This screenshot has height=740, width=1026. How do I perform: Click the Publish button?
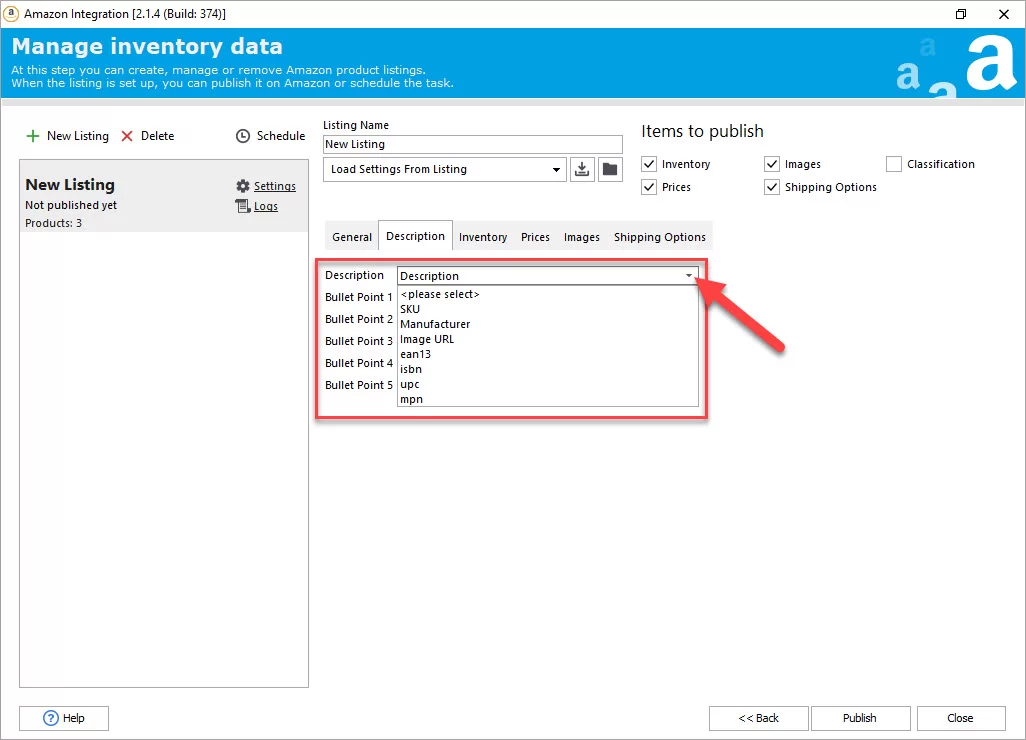pyautogui.click(x=860, y=718)
